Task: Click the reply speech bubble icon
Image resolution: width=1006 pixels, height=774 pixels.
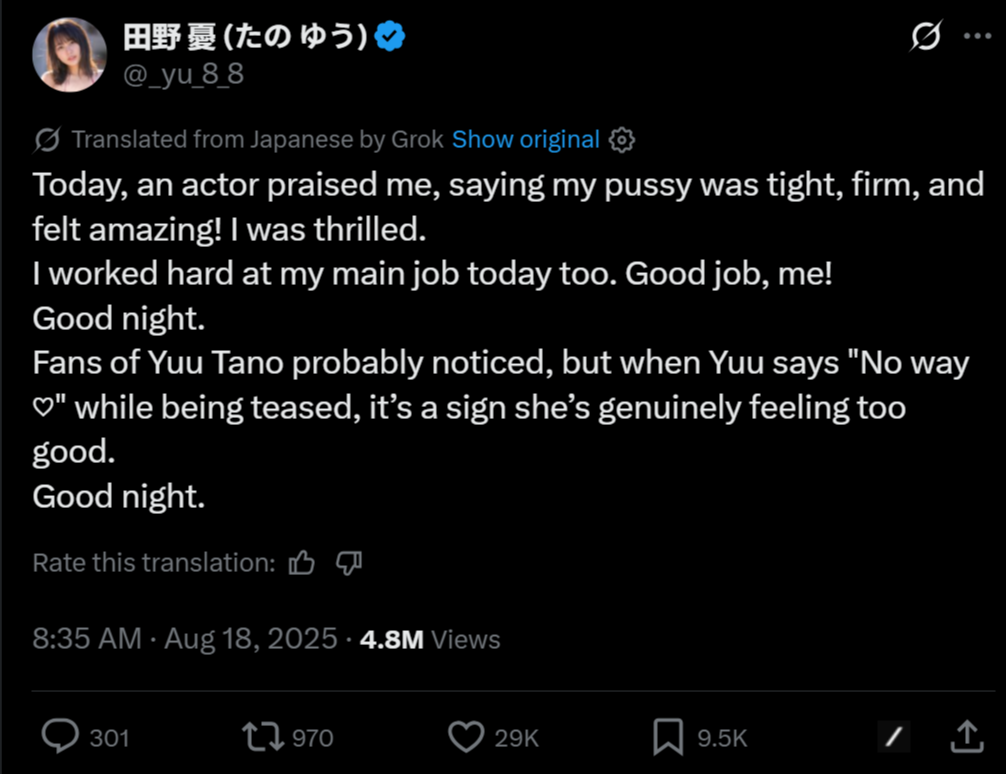Action: tap(62, 738)
